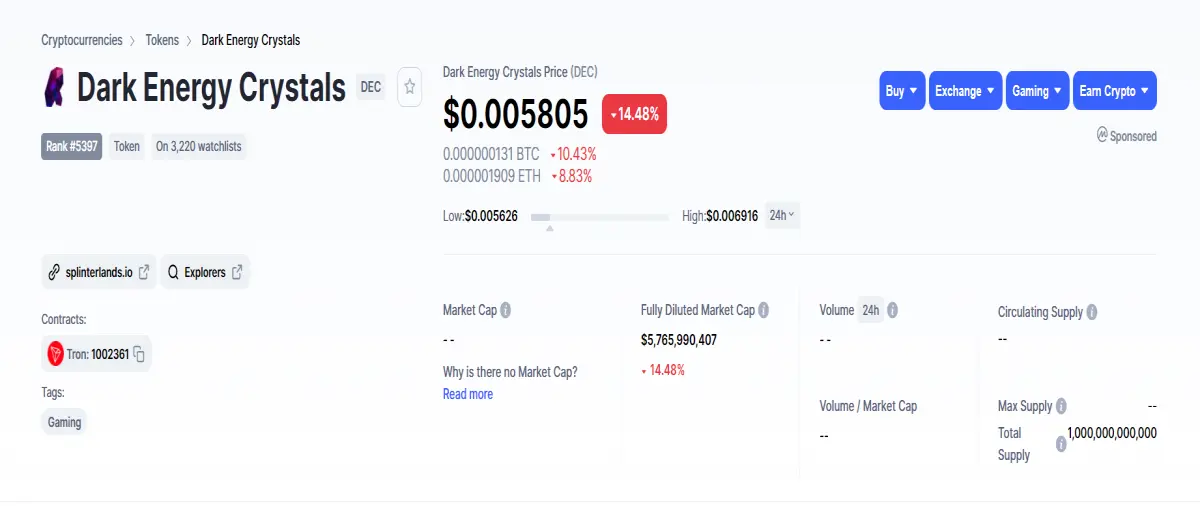This screenshot has height=506, width=1200.
Task: Click the High $0.006916 label
Action: coord(720,215)
